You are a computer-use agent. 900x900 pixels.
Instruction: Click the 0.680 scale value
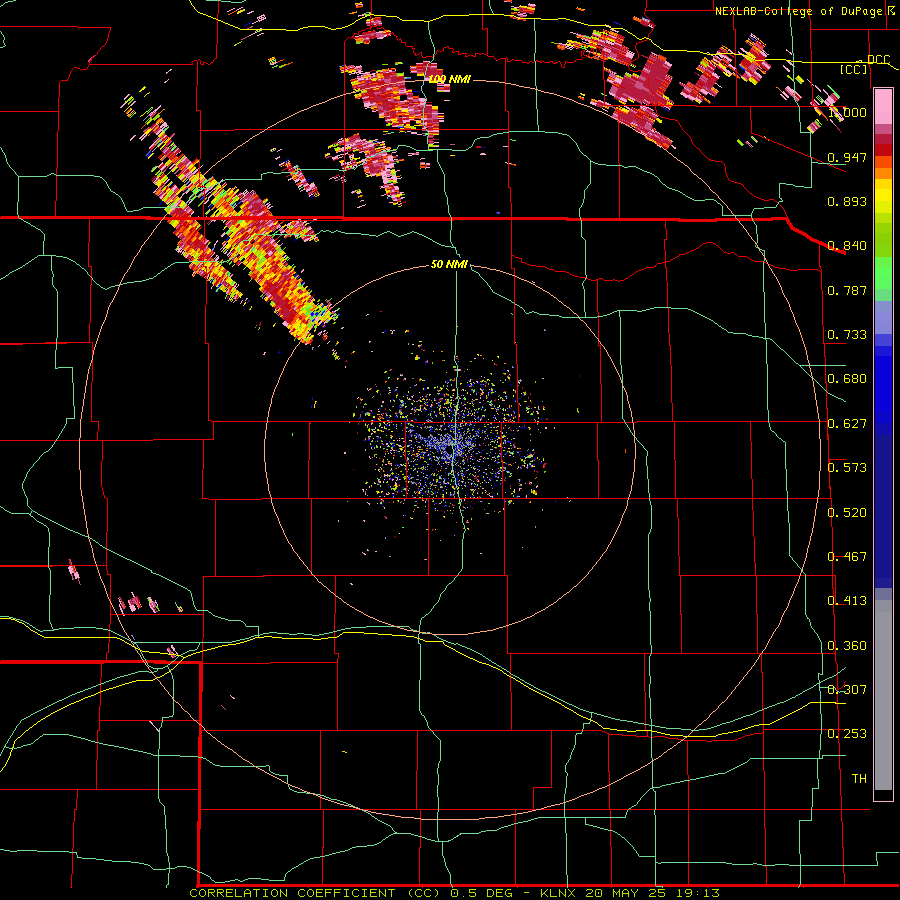(847, 379)
